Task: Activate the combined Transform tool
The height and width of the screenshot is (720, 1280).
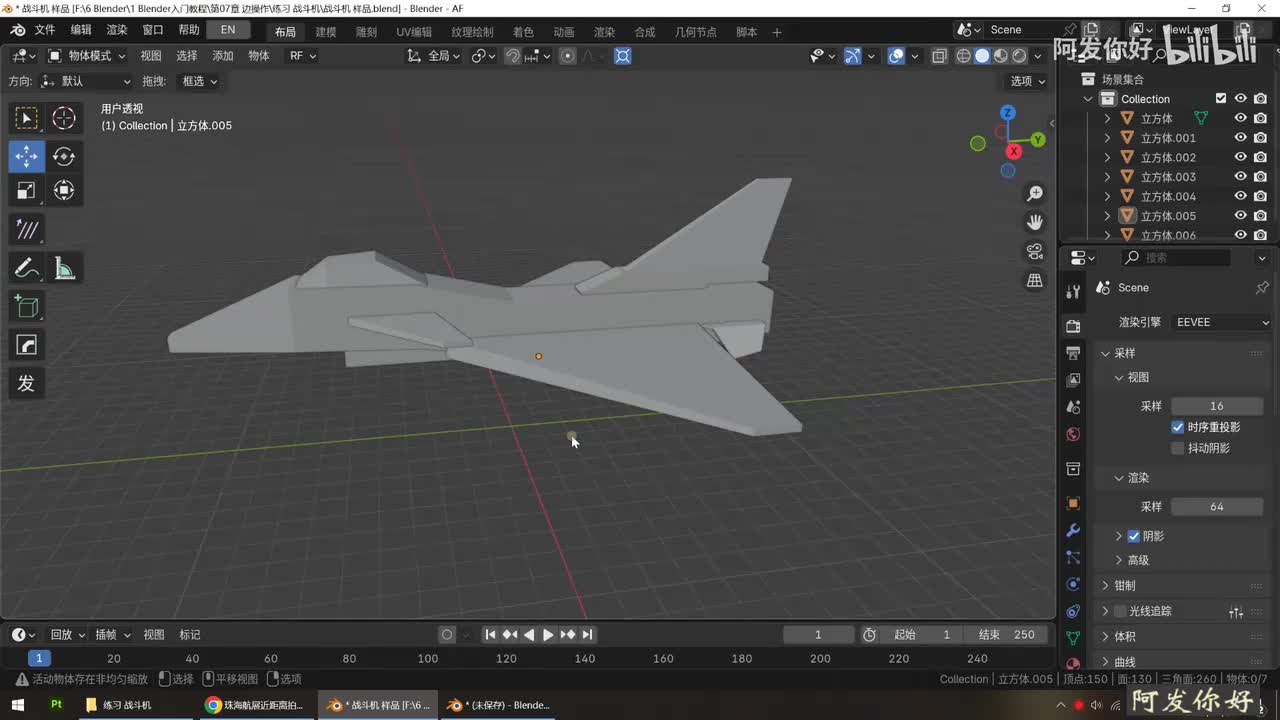Action: point(64,190)
